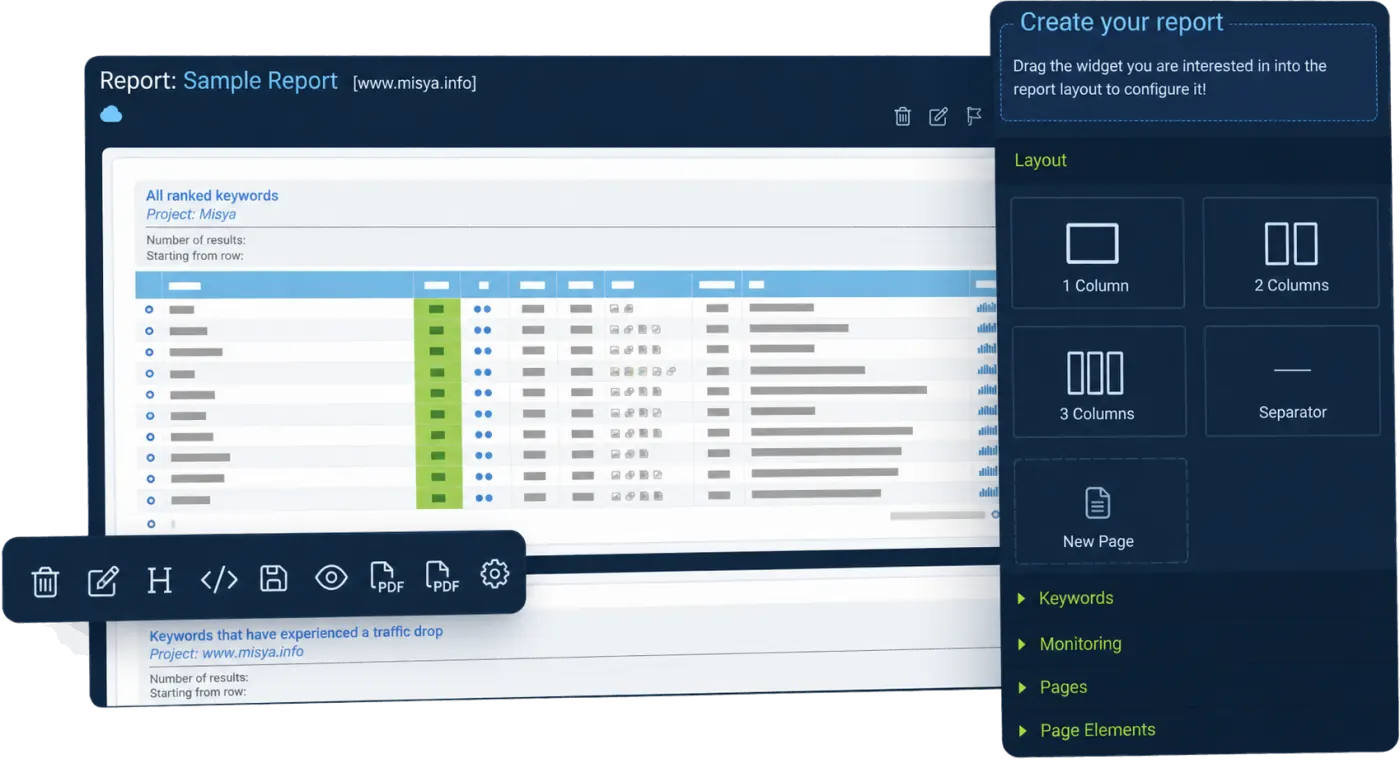Open settings with the gear icon in the toolbar

pyautogui.click(x=495, y=573)
